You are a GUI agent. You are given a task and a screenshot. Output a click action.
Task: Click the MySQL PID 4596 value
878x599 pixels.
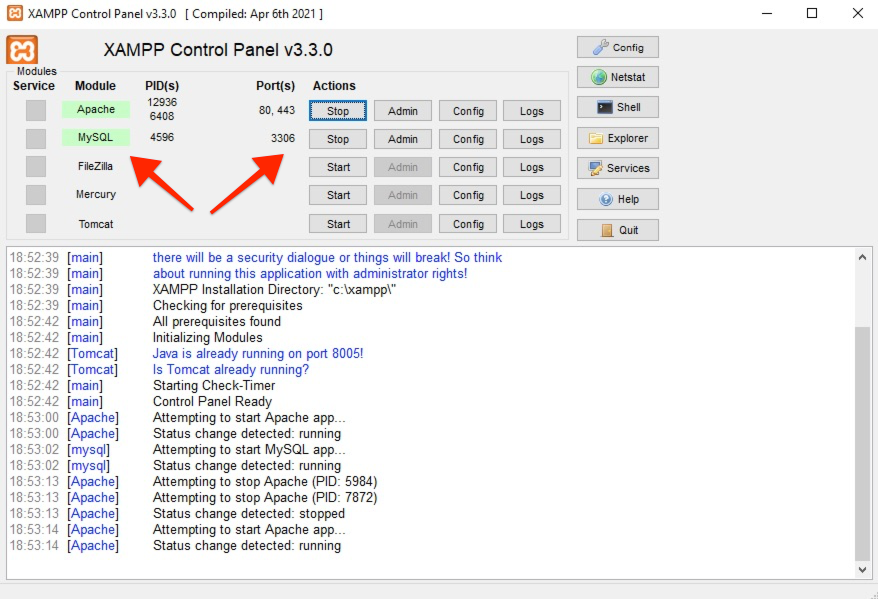click(x=162, y=137)
